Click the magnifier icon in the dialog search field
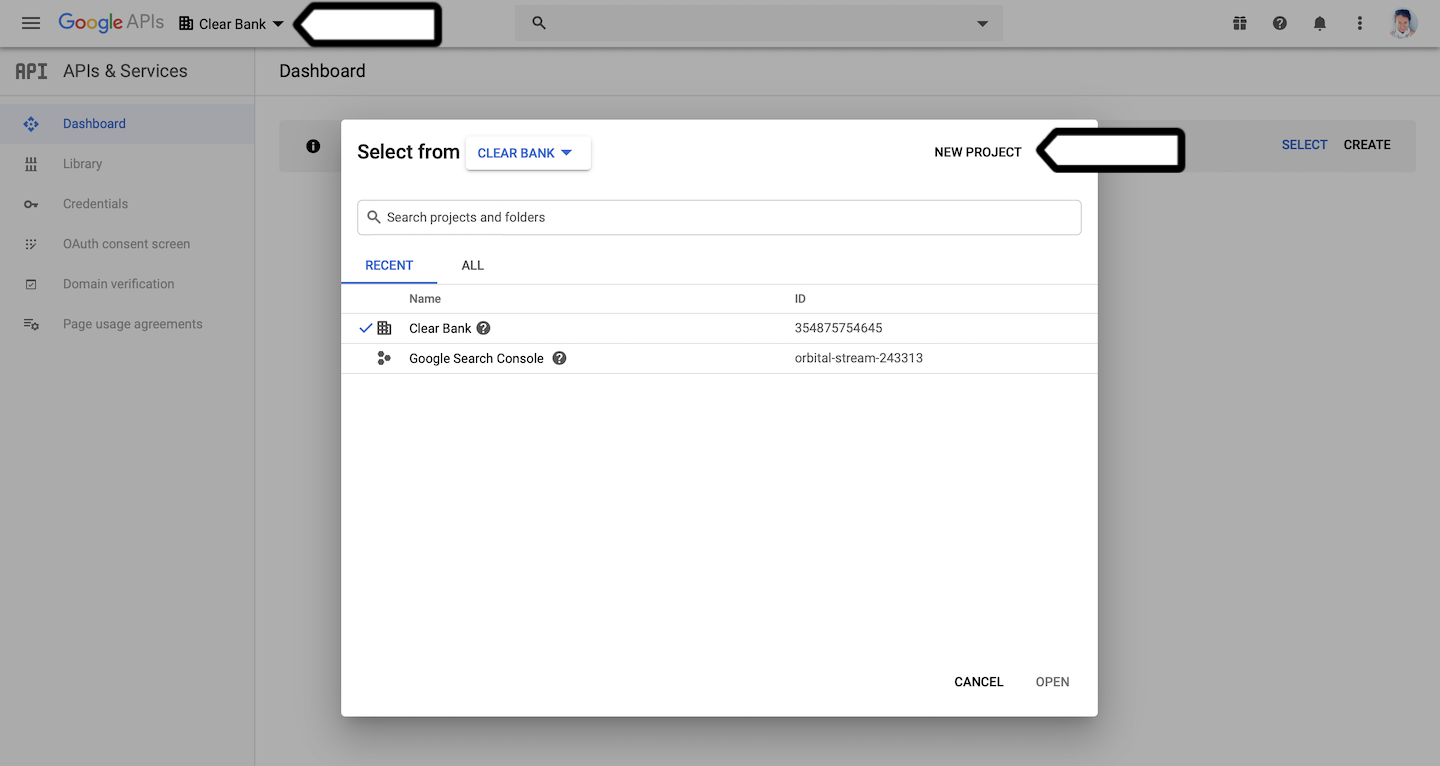The image size is (1440, 766). pos(374,217)
